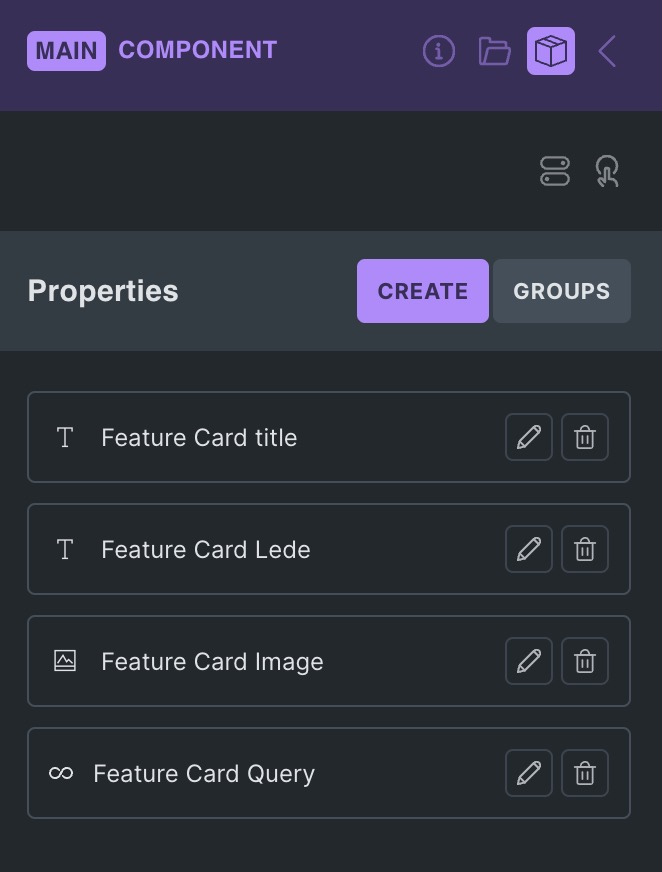Screen dimensions: 662x872
Task: Edit the Feature Card title property
Action: click(528, 437)
